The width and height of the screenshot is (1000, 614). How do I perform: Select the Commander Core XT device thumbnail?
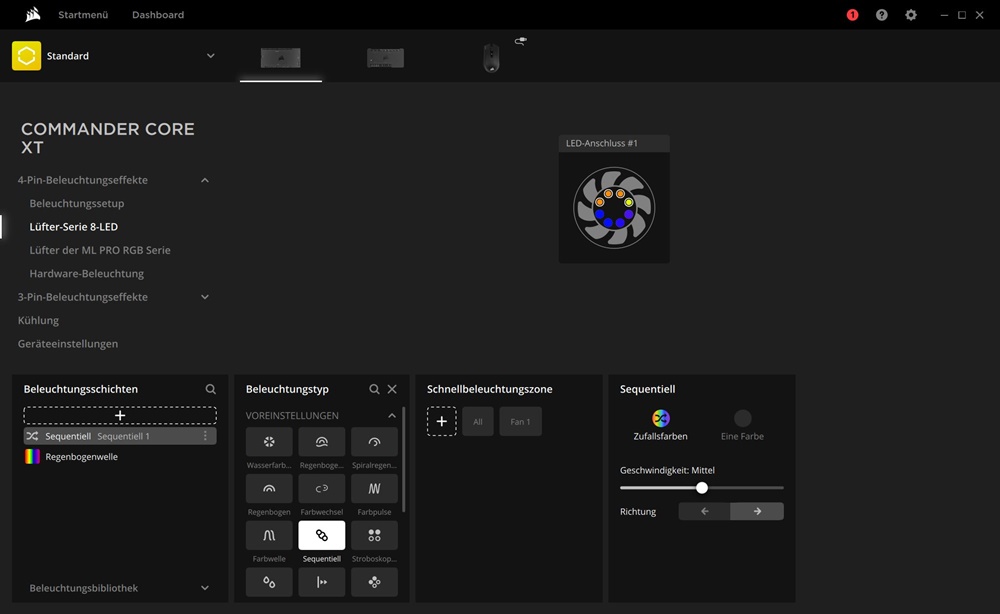[281, 58]
